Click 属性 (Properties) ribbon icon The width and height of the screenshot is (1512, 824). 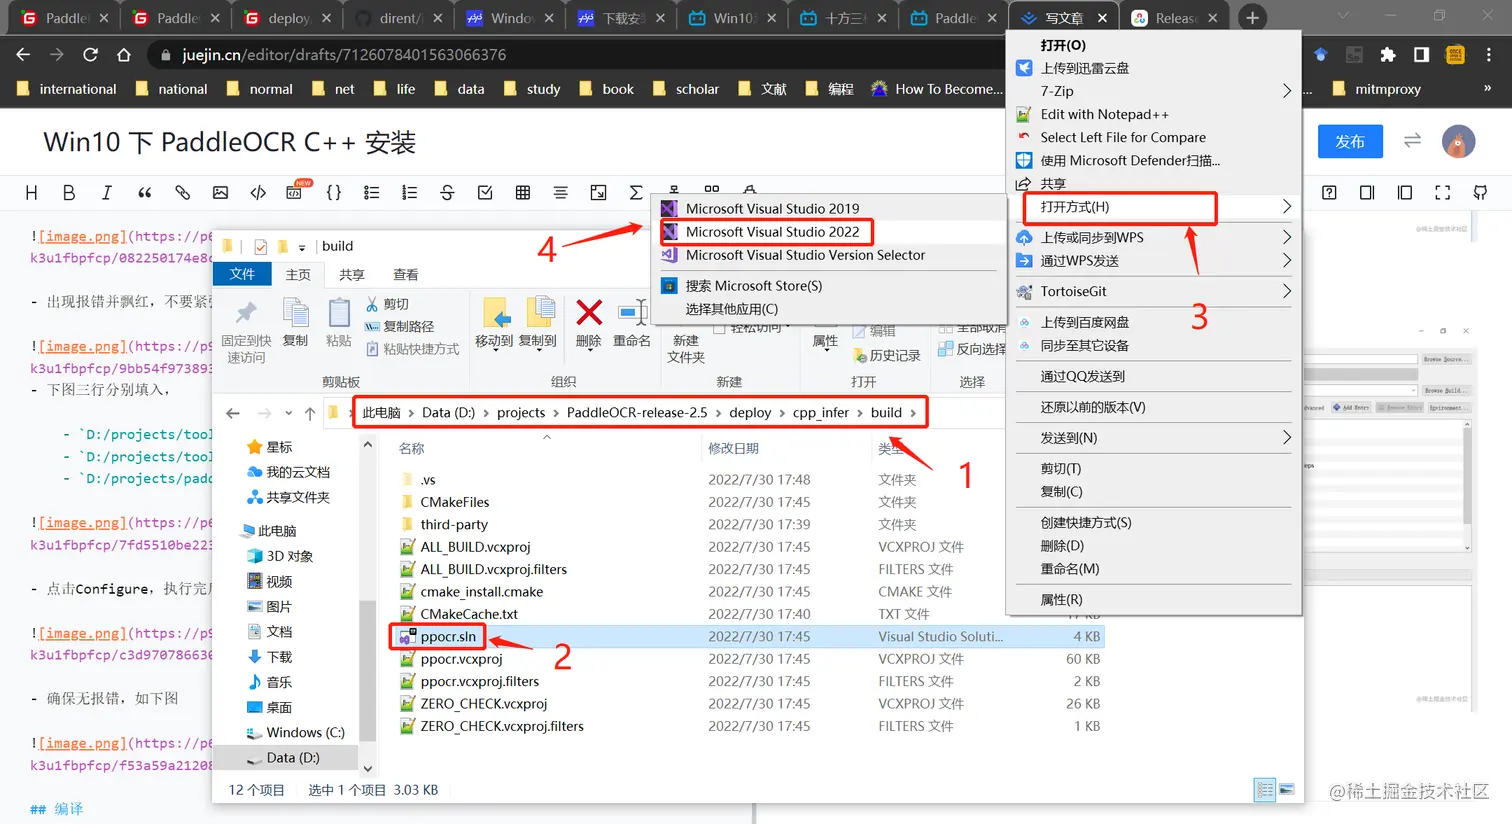pos(825,341)
